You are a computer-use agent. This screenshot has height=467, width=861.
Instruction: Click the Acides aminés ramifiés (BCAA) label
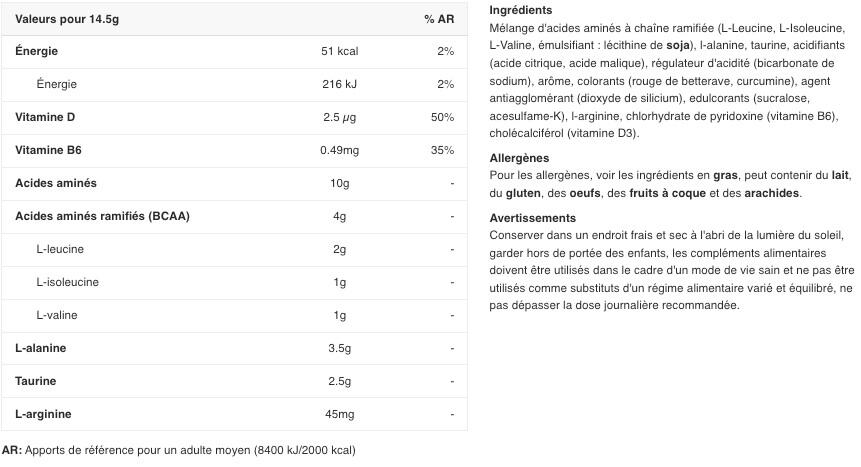pos(102,216)
